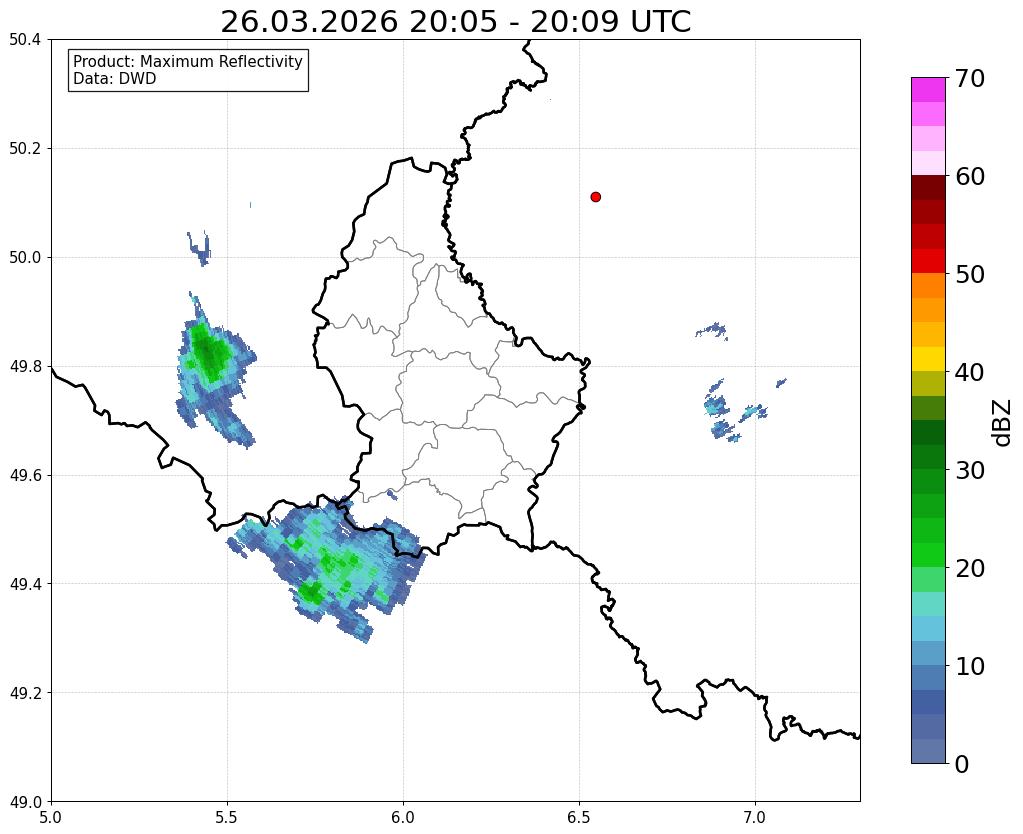Click the latitude label 49.8

[x=25, y=367]
